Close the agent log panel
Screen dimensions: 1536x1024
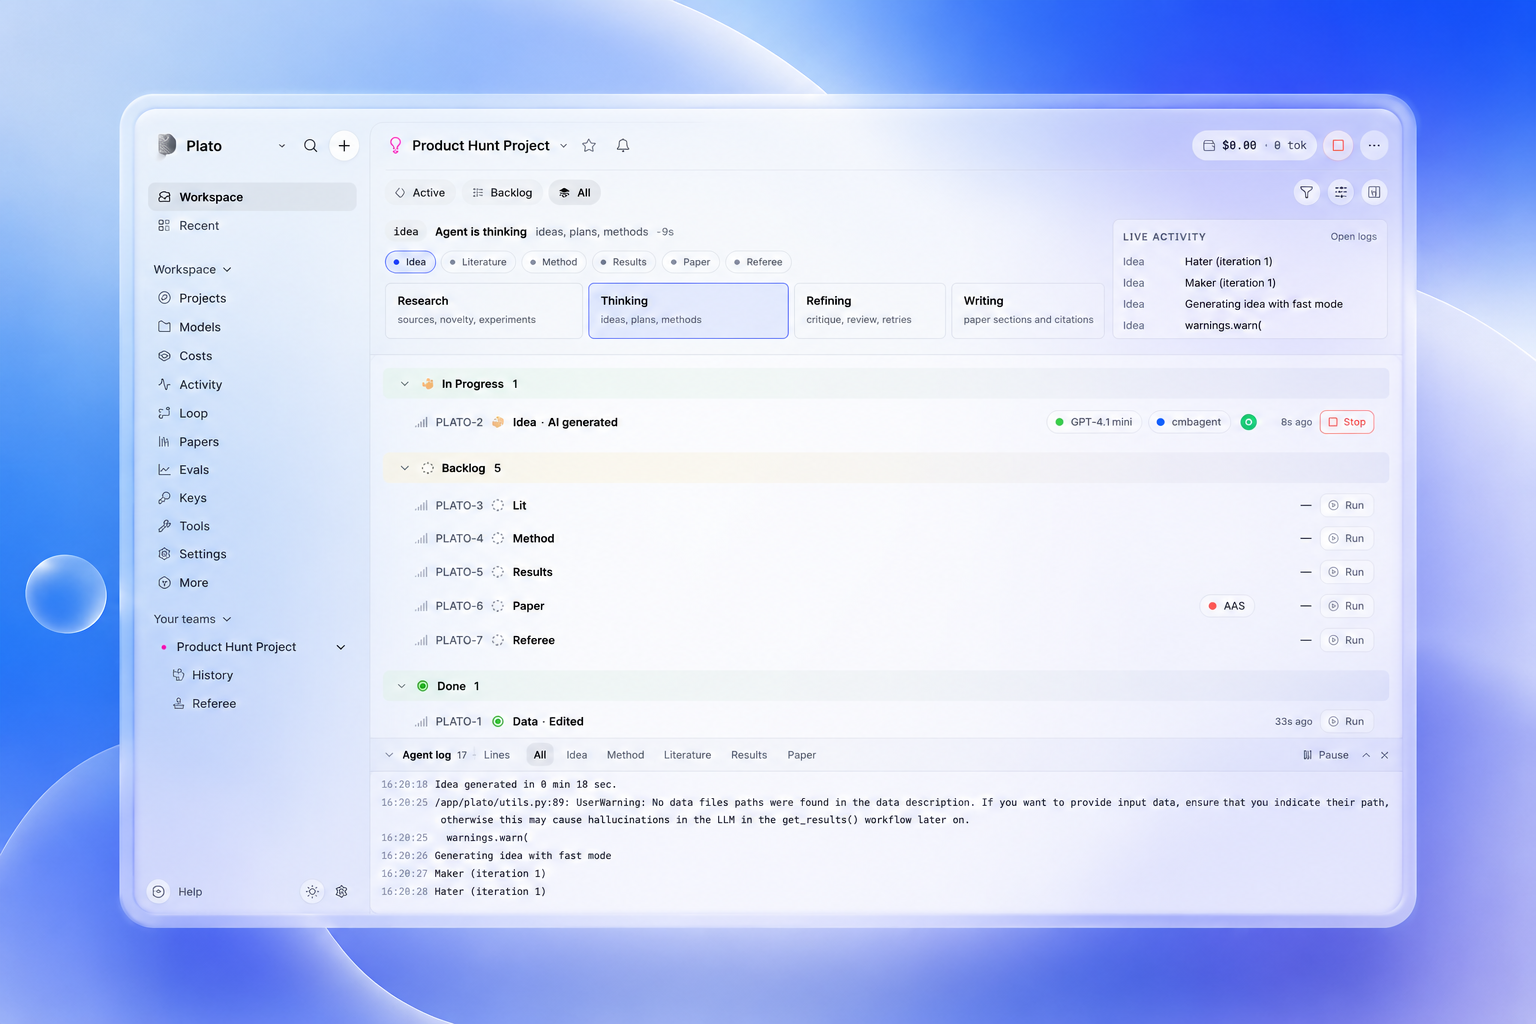point(1385,755)
